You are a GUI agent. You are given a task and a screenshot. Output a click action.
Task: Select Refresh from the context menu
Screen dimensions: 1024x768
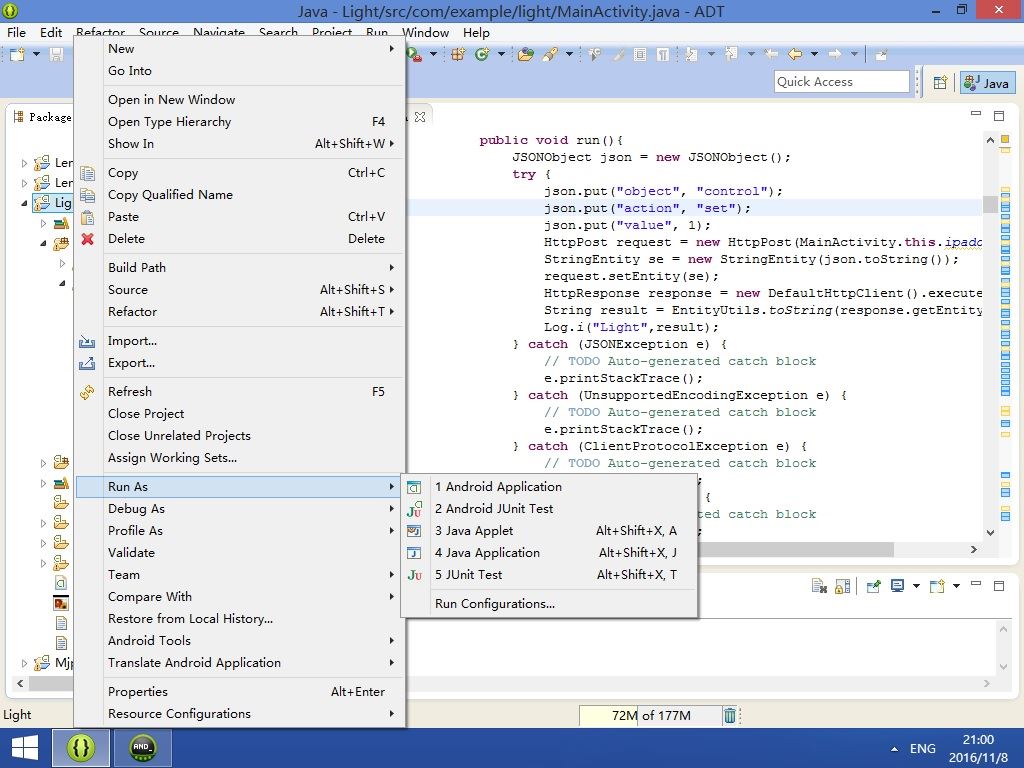click(x=130, y=392)
